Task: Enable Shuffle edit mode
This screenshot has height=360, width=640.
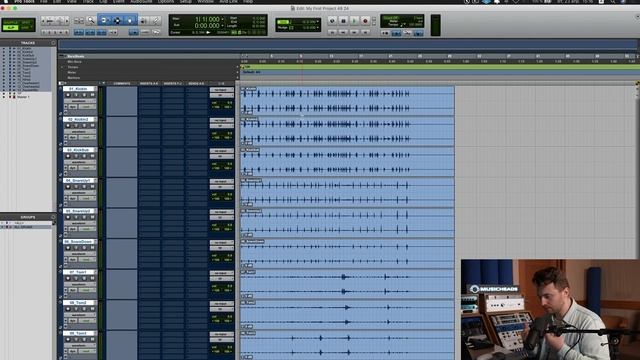Action: tap(11, 22)
